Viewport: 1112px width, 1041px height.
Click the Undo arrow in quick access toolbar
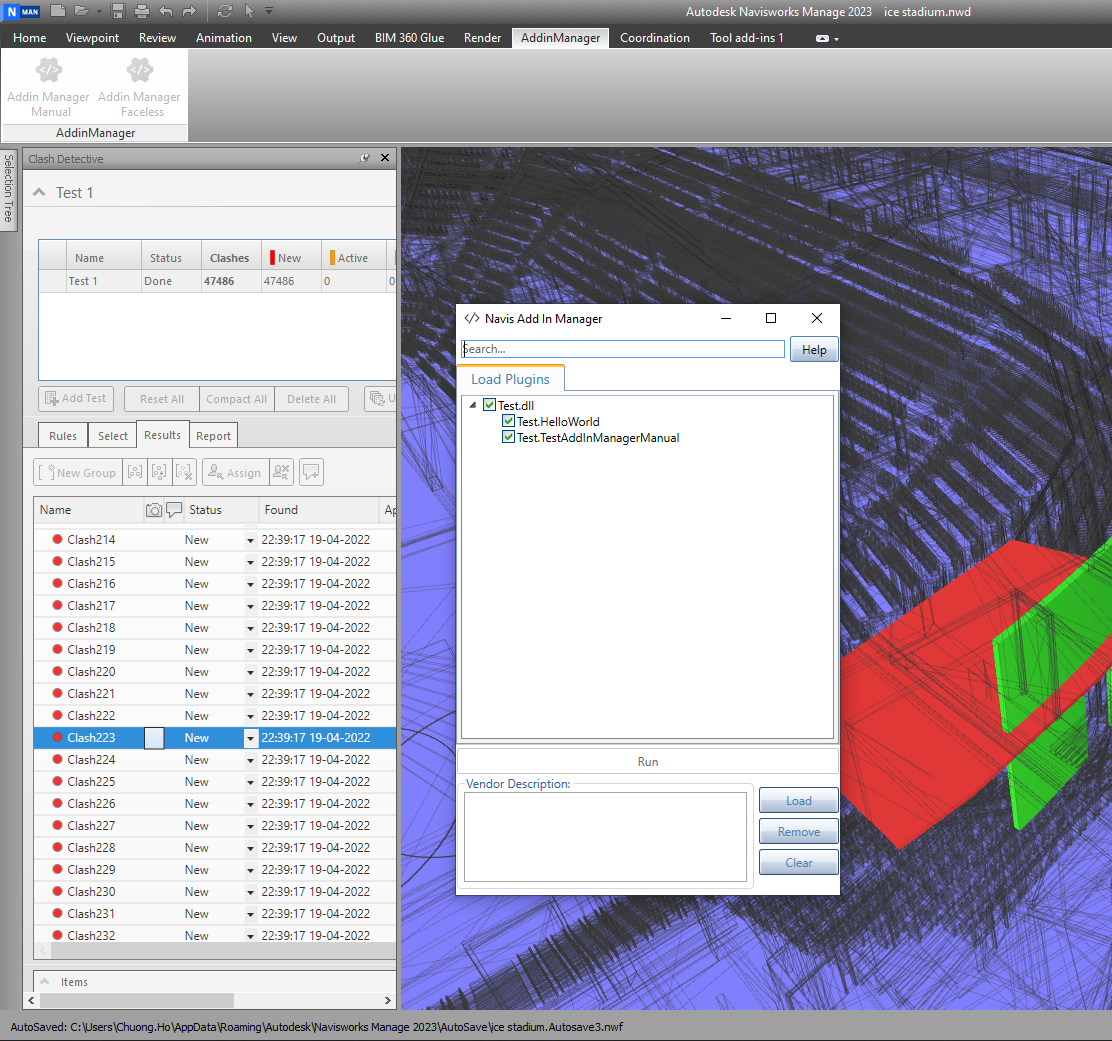(165, 11)
